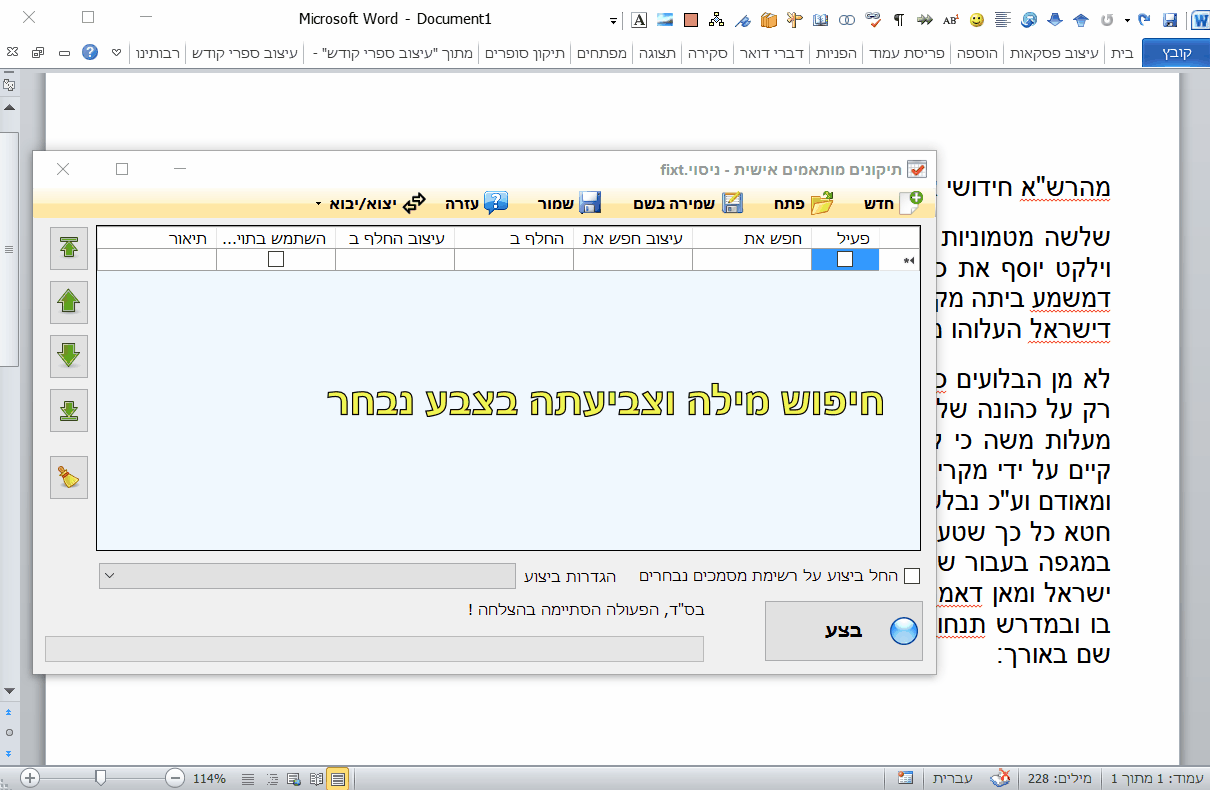Viewport: 1210px width, 790px height.
Task: Click the proofing errors icon in the status bar
Action: [1001, 776]
